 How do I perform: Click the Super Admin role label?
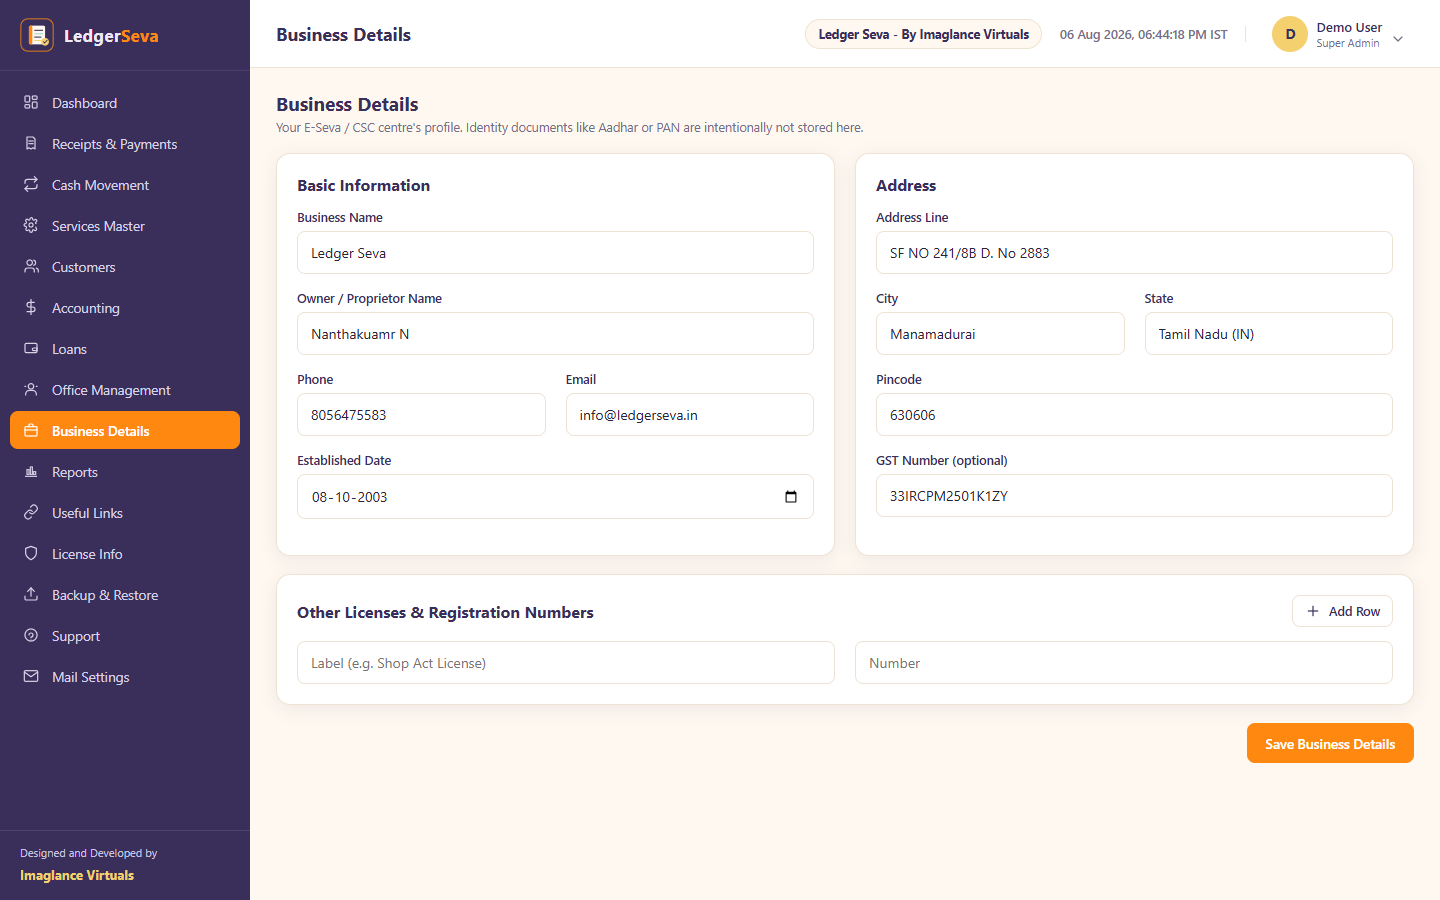pyautogui.click(x=1347, y=44)
